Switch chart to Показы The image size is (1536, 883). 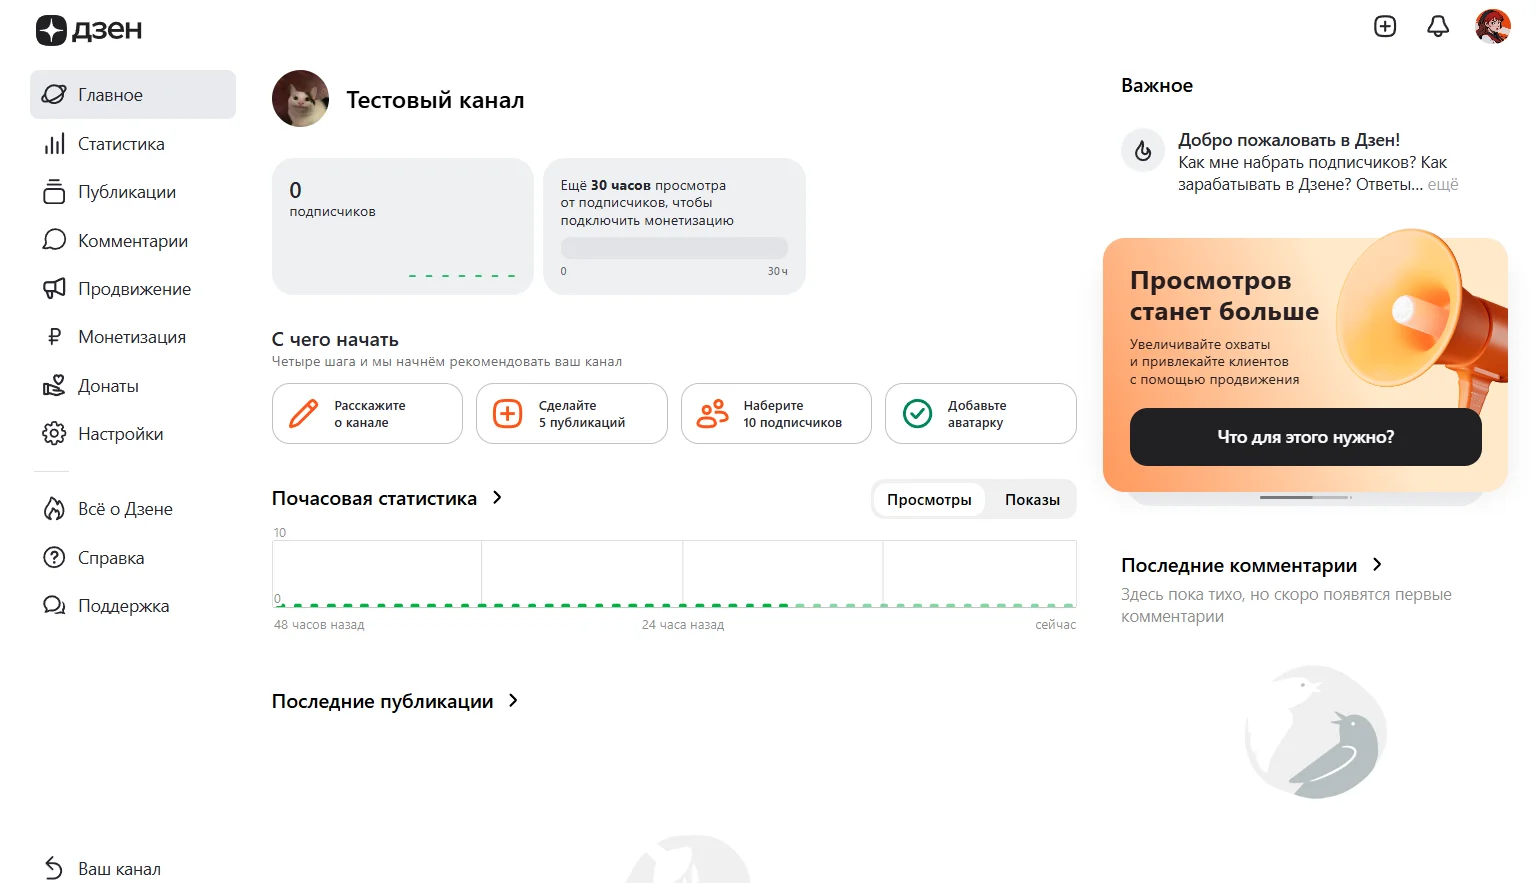(x=1032, y=500)
